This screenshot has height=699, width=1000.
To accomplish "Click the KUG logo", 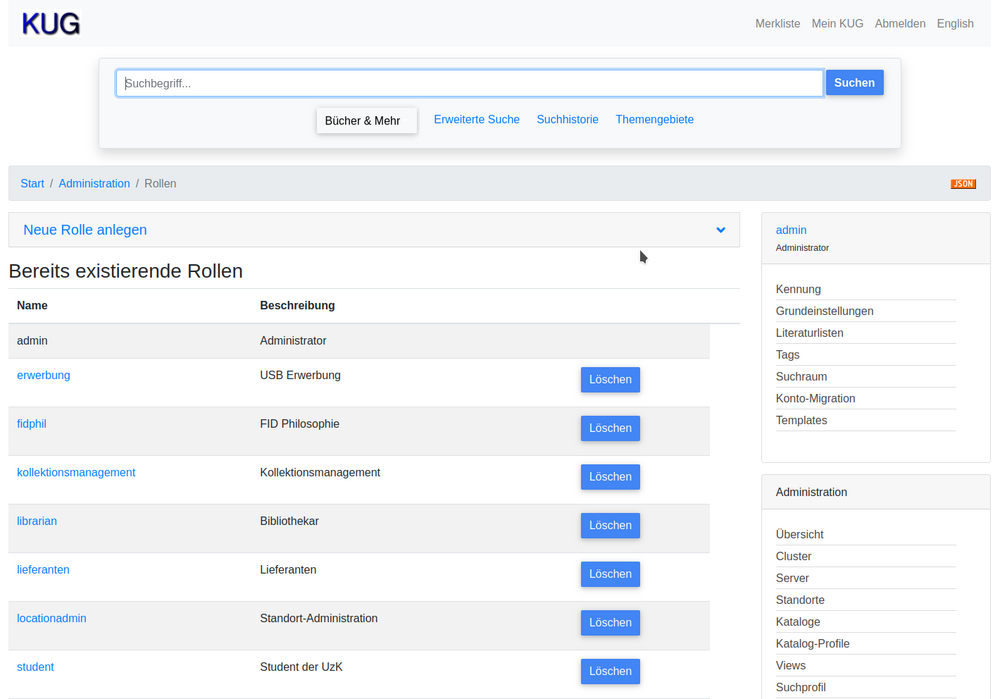I will tap(51, 24).
